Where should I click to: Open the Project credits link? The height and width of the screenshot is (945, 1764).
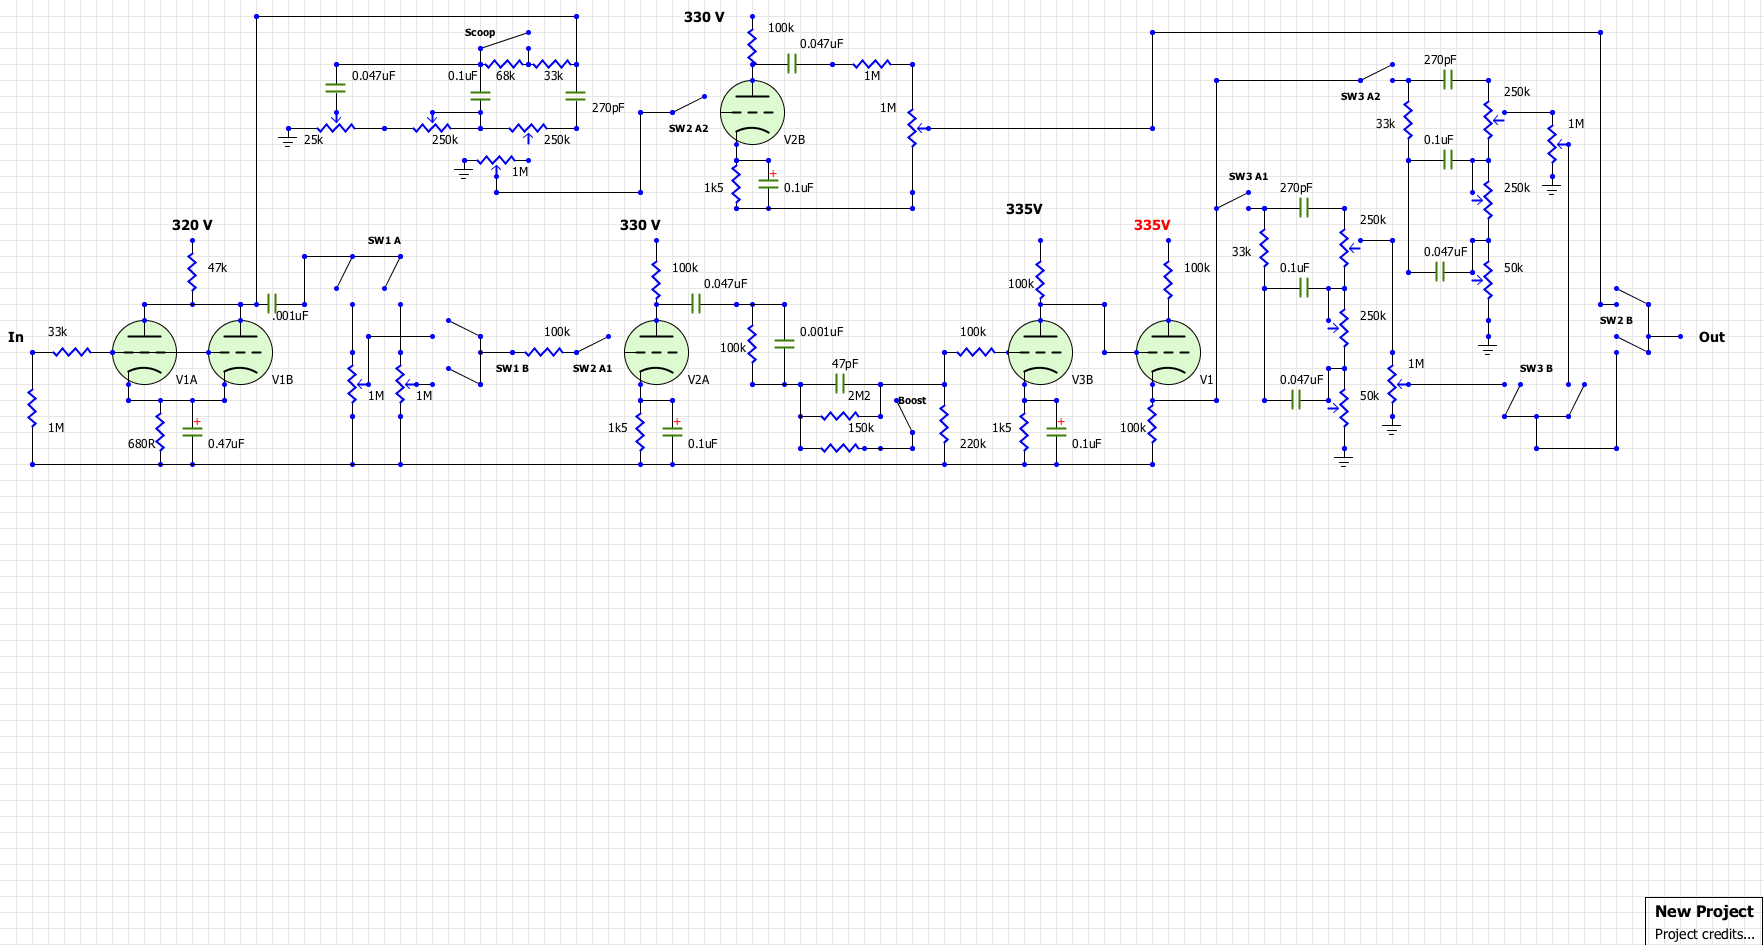pos(1704,934)
